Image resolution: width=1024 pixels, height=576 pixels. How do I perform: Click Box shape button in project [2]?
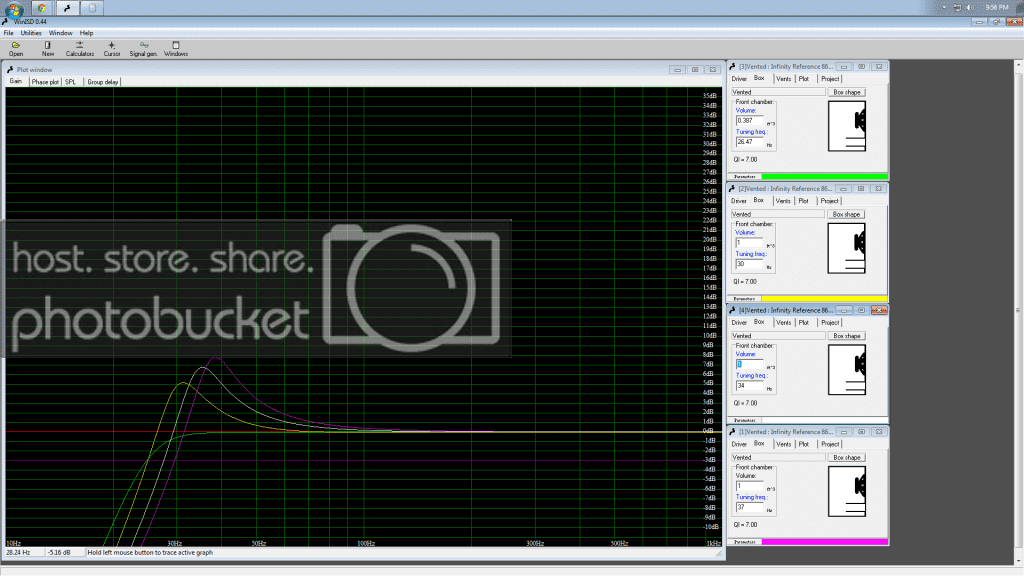[846, 214]
